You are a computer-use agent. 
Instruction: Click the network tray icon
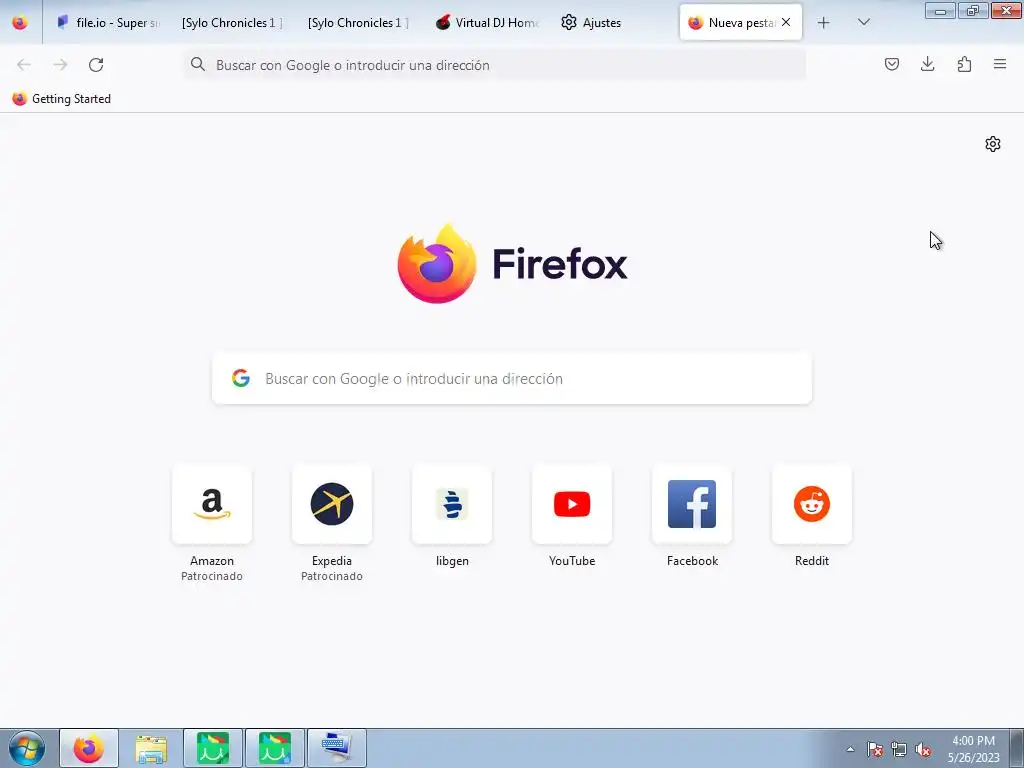pyautogui.click(x=899, y=750)
